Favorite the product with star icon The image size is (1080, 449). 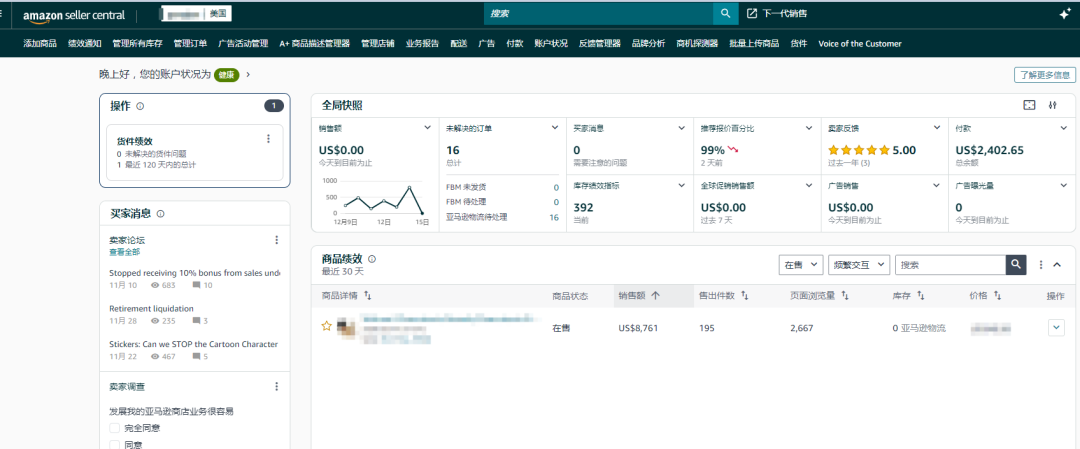click(326, 326)
